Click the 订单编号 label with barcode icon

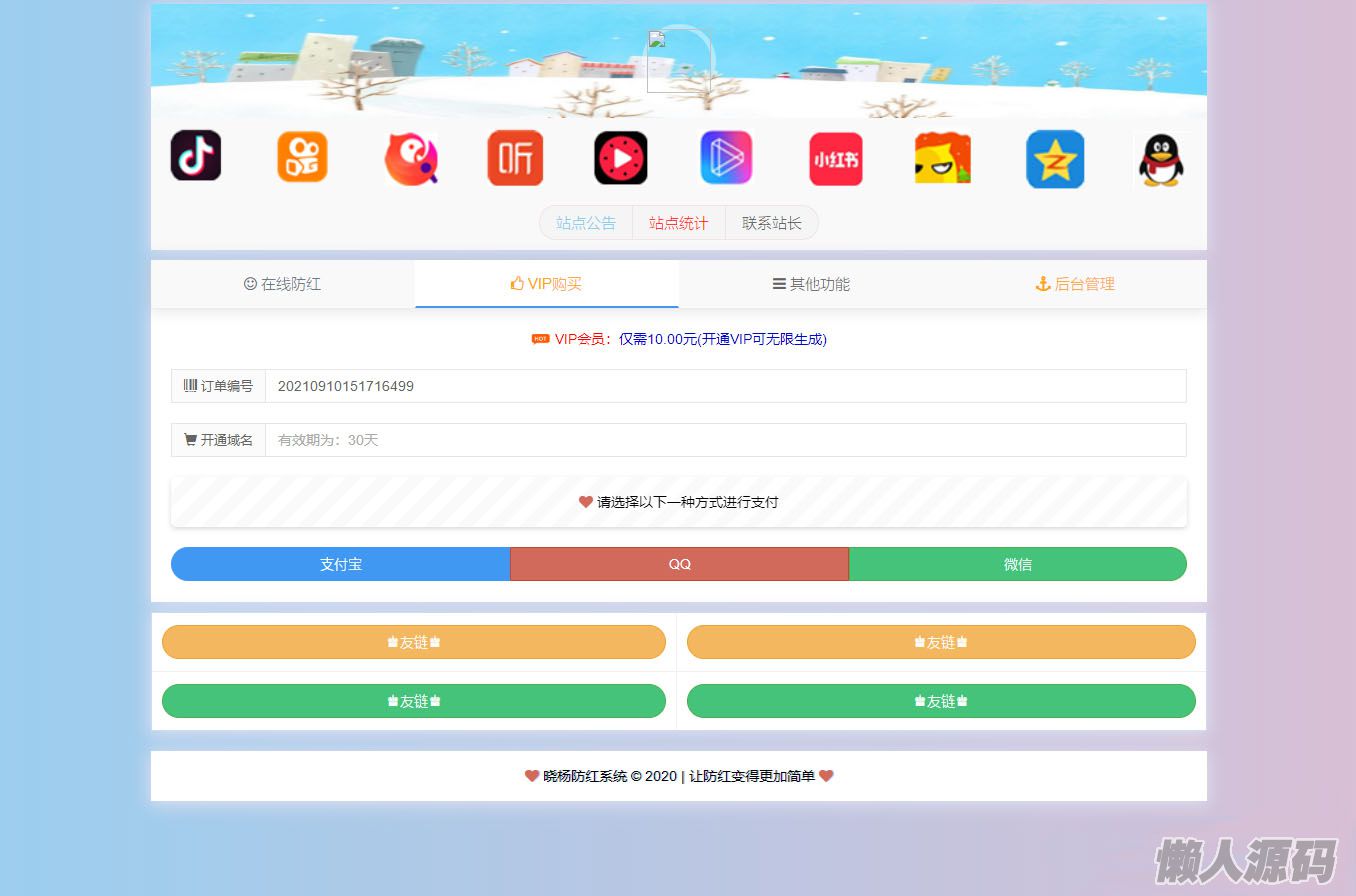[218, 386]
